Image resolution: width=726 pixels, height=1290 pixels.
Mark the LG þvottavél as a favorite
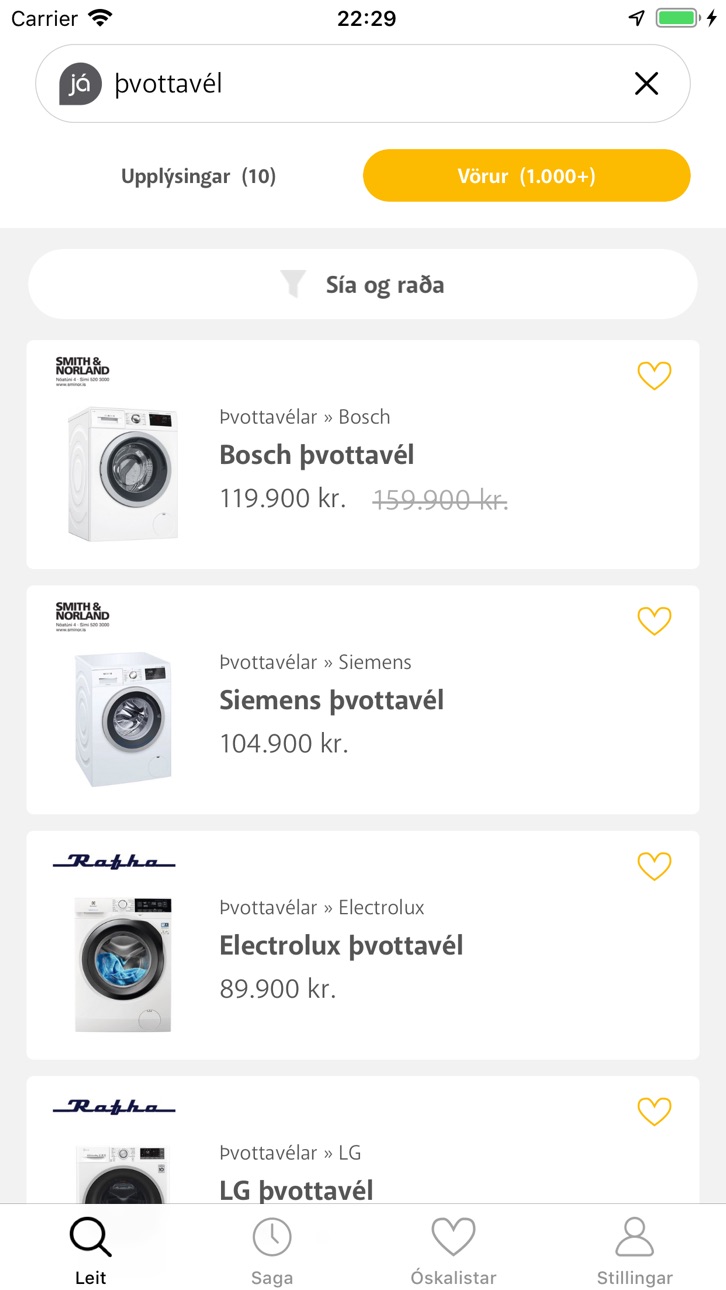click(654, 1111)
